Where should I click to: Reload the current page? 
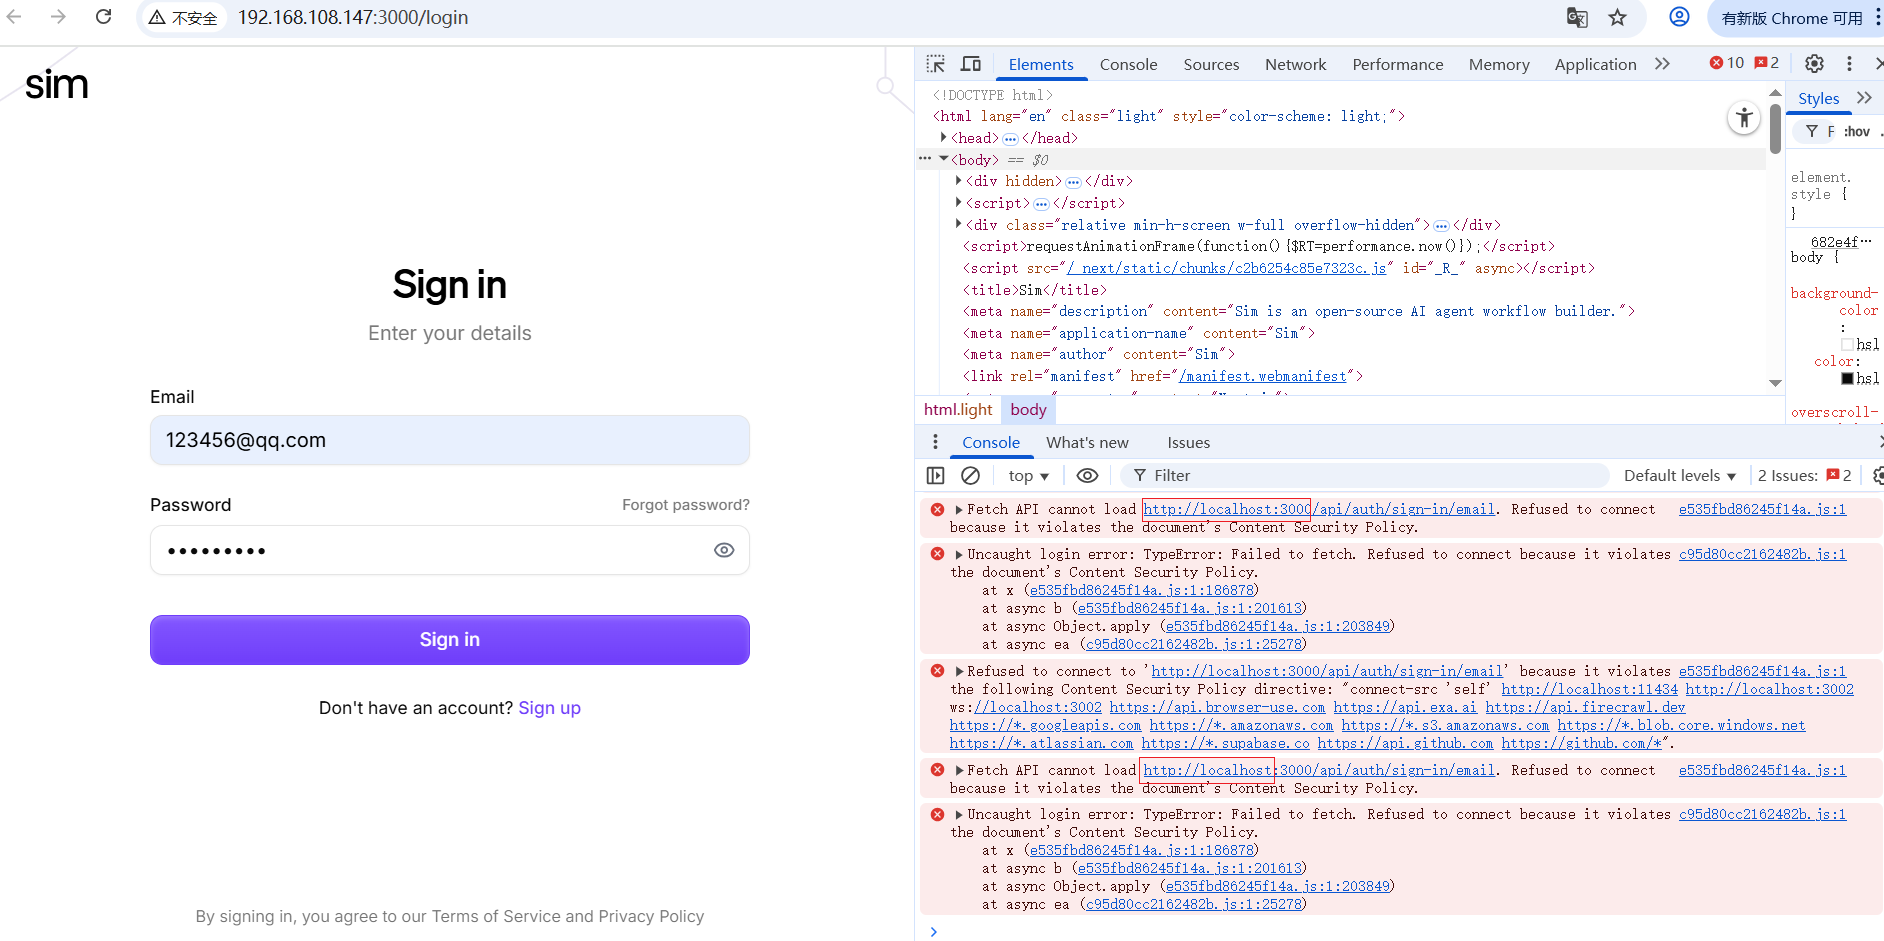103,17
